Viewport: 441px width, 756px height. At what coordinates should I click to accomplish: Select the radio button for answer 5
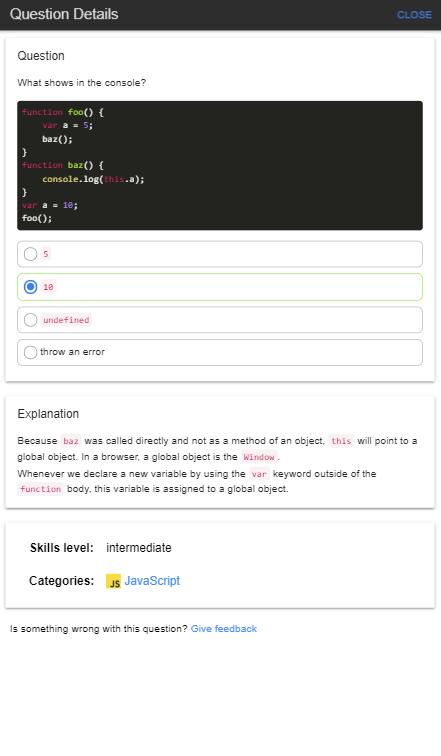pyautogui.click(x=30, y=254)
